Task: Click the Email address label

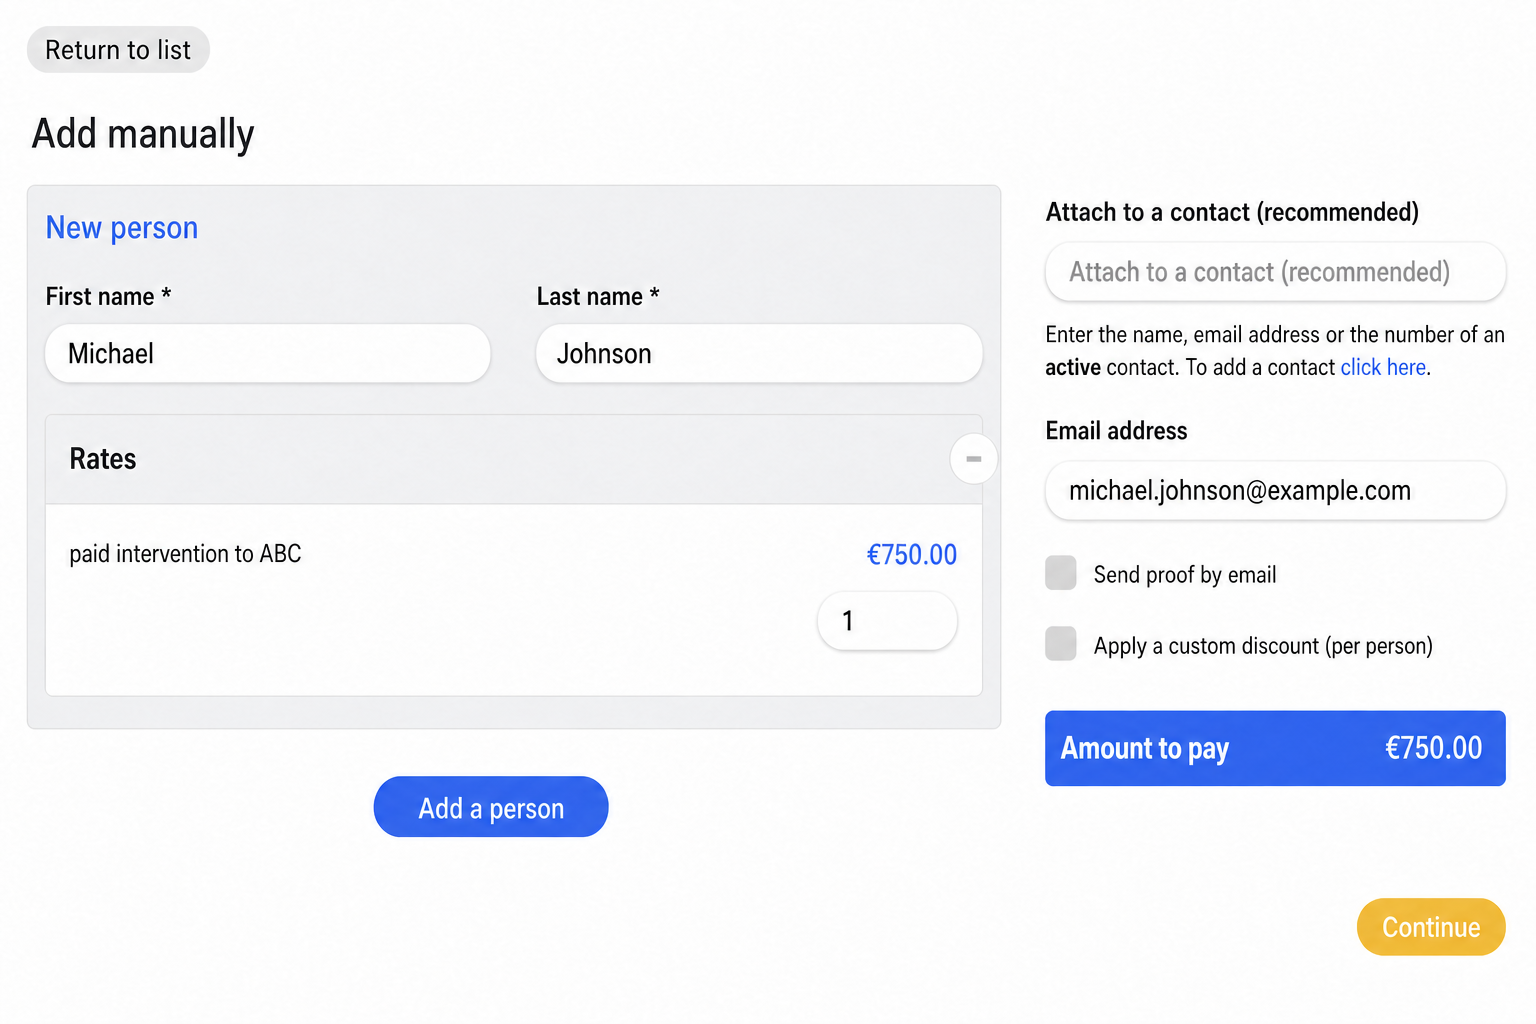Action: coord(1116,431)
